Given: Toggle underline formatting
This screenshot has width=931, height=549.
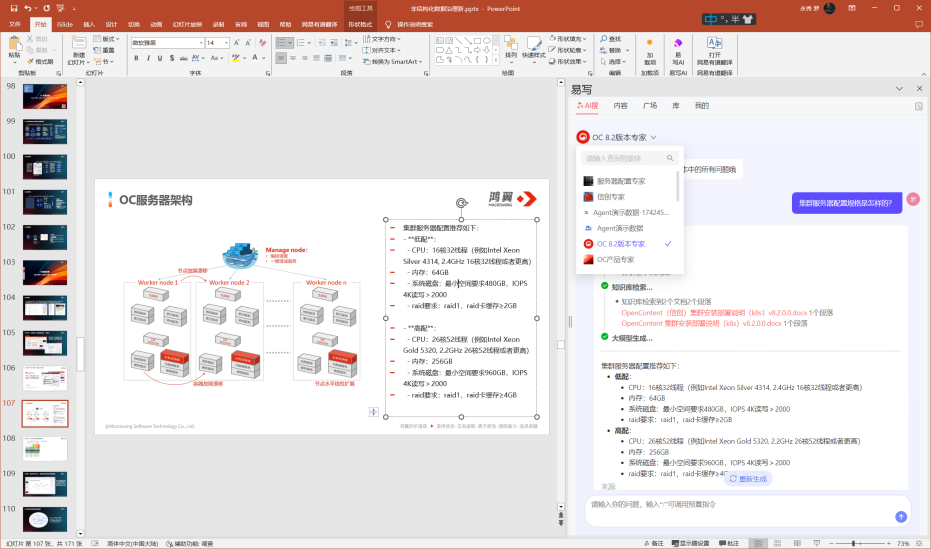Looking at the screenshot, I should coord(160,58).
